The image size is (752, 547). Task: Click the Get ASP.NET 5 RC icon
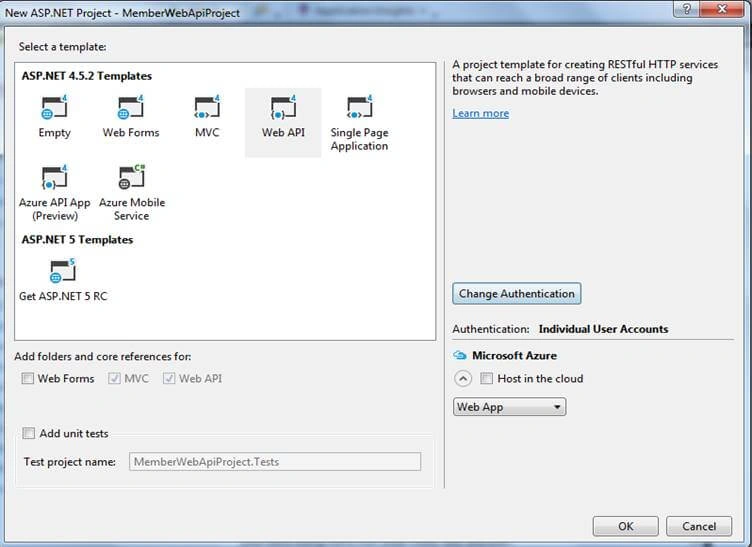tap(62, 271)
